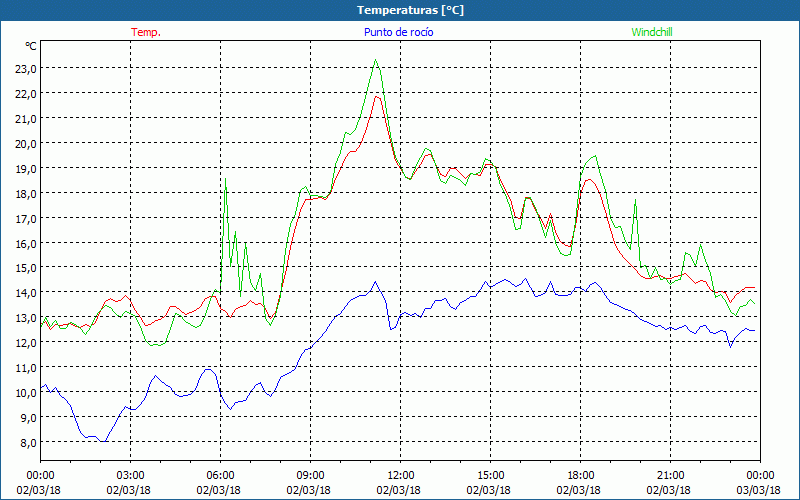Viewport: 800px width, 500px height.
Task: Click the 10,0 y-axis value
Action: pos(26,392)
